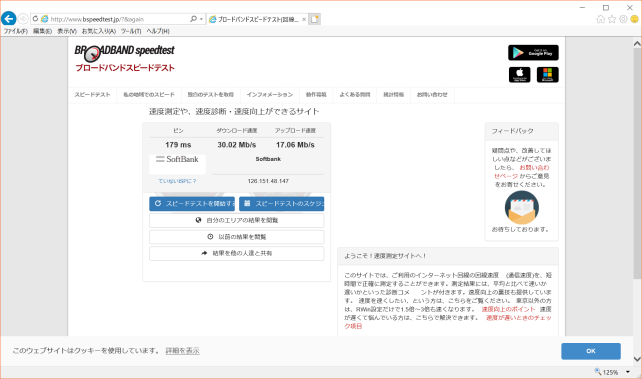Click the 179 ms ping value
This screenshot has height=379, width=642.
(178, 145)
